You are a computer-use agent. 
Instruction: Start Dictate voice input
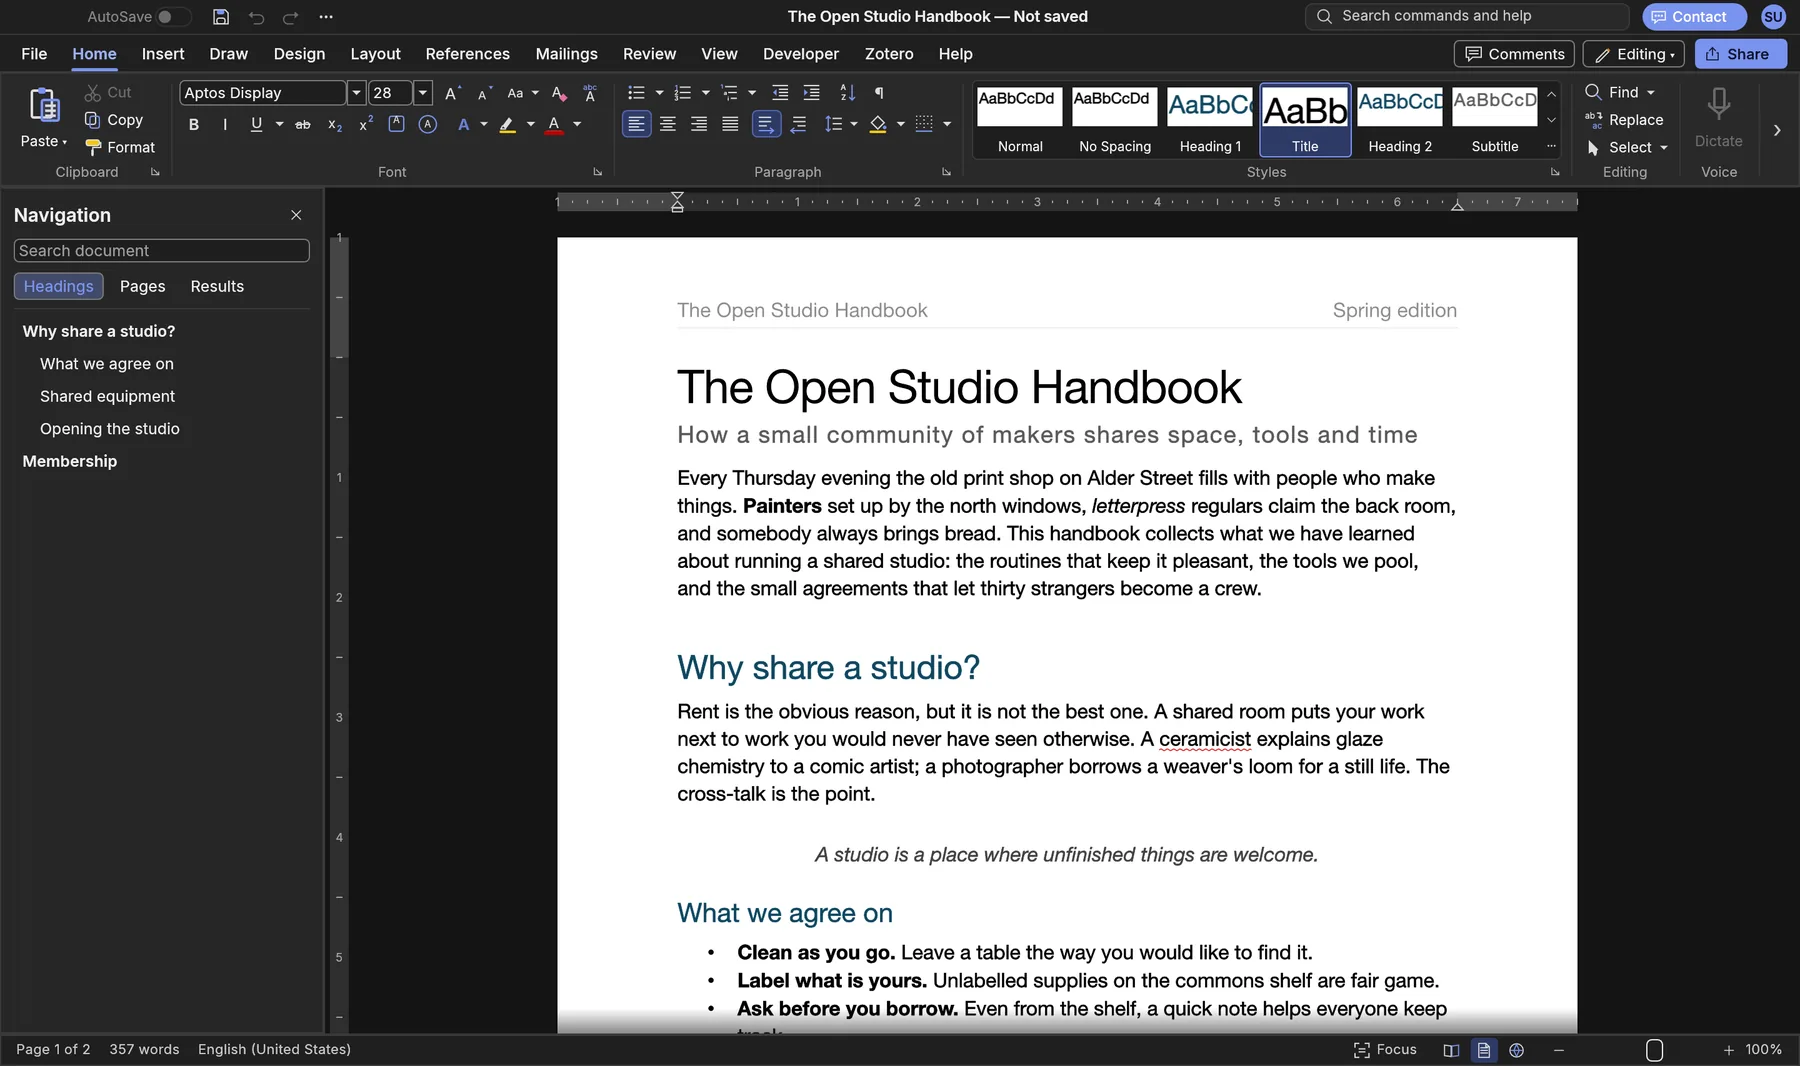[x=1719, y=117]
